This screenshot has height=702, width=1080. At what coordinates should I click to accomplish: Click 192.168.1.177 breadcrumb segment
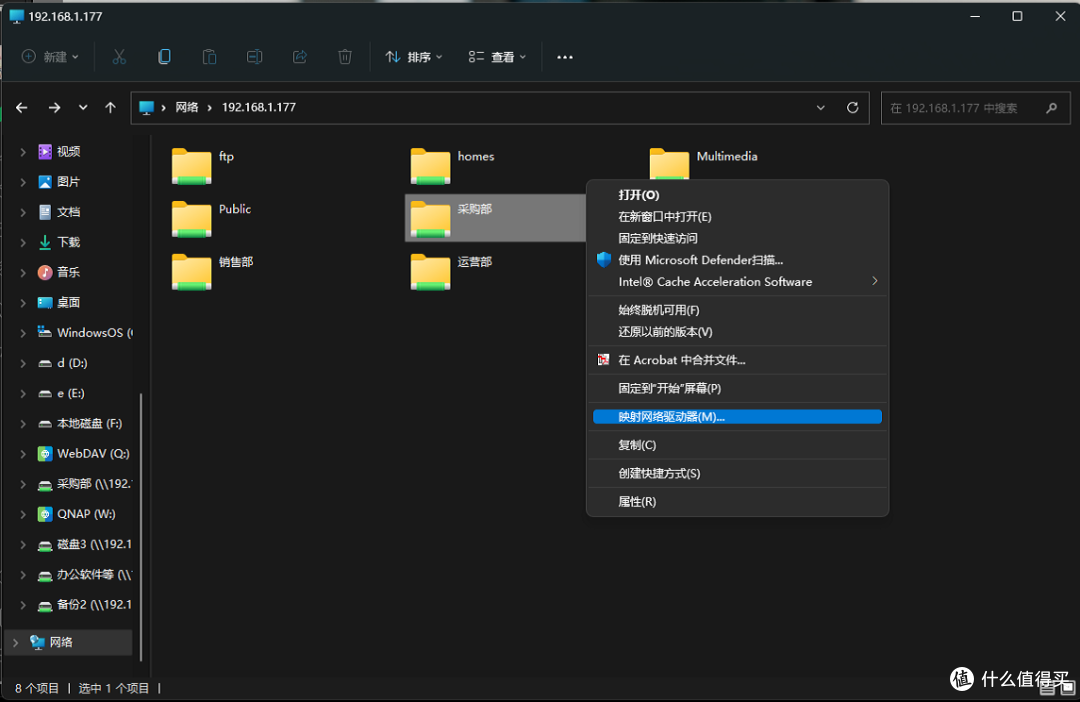[x=258, y=107]
